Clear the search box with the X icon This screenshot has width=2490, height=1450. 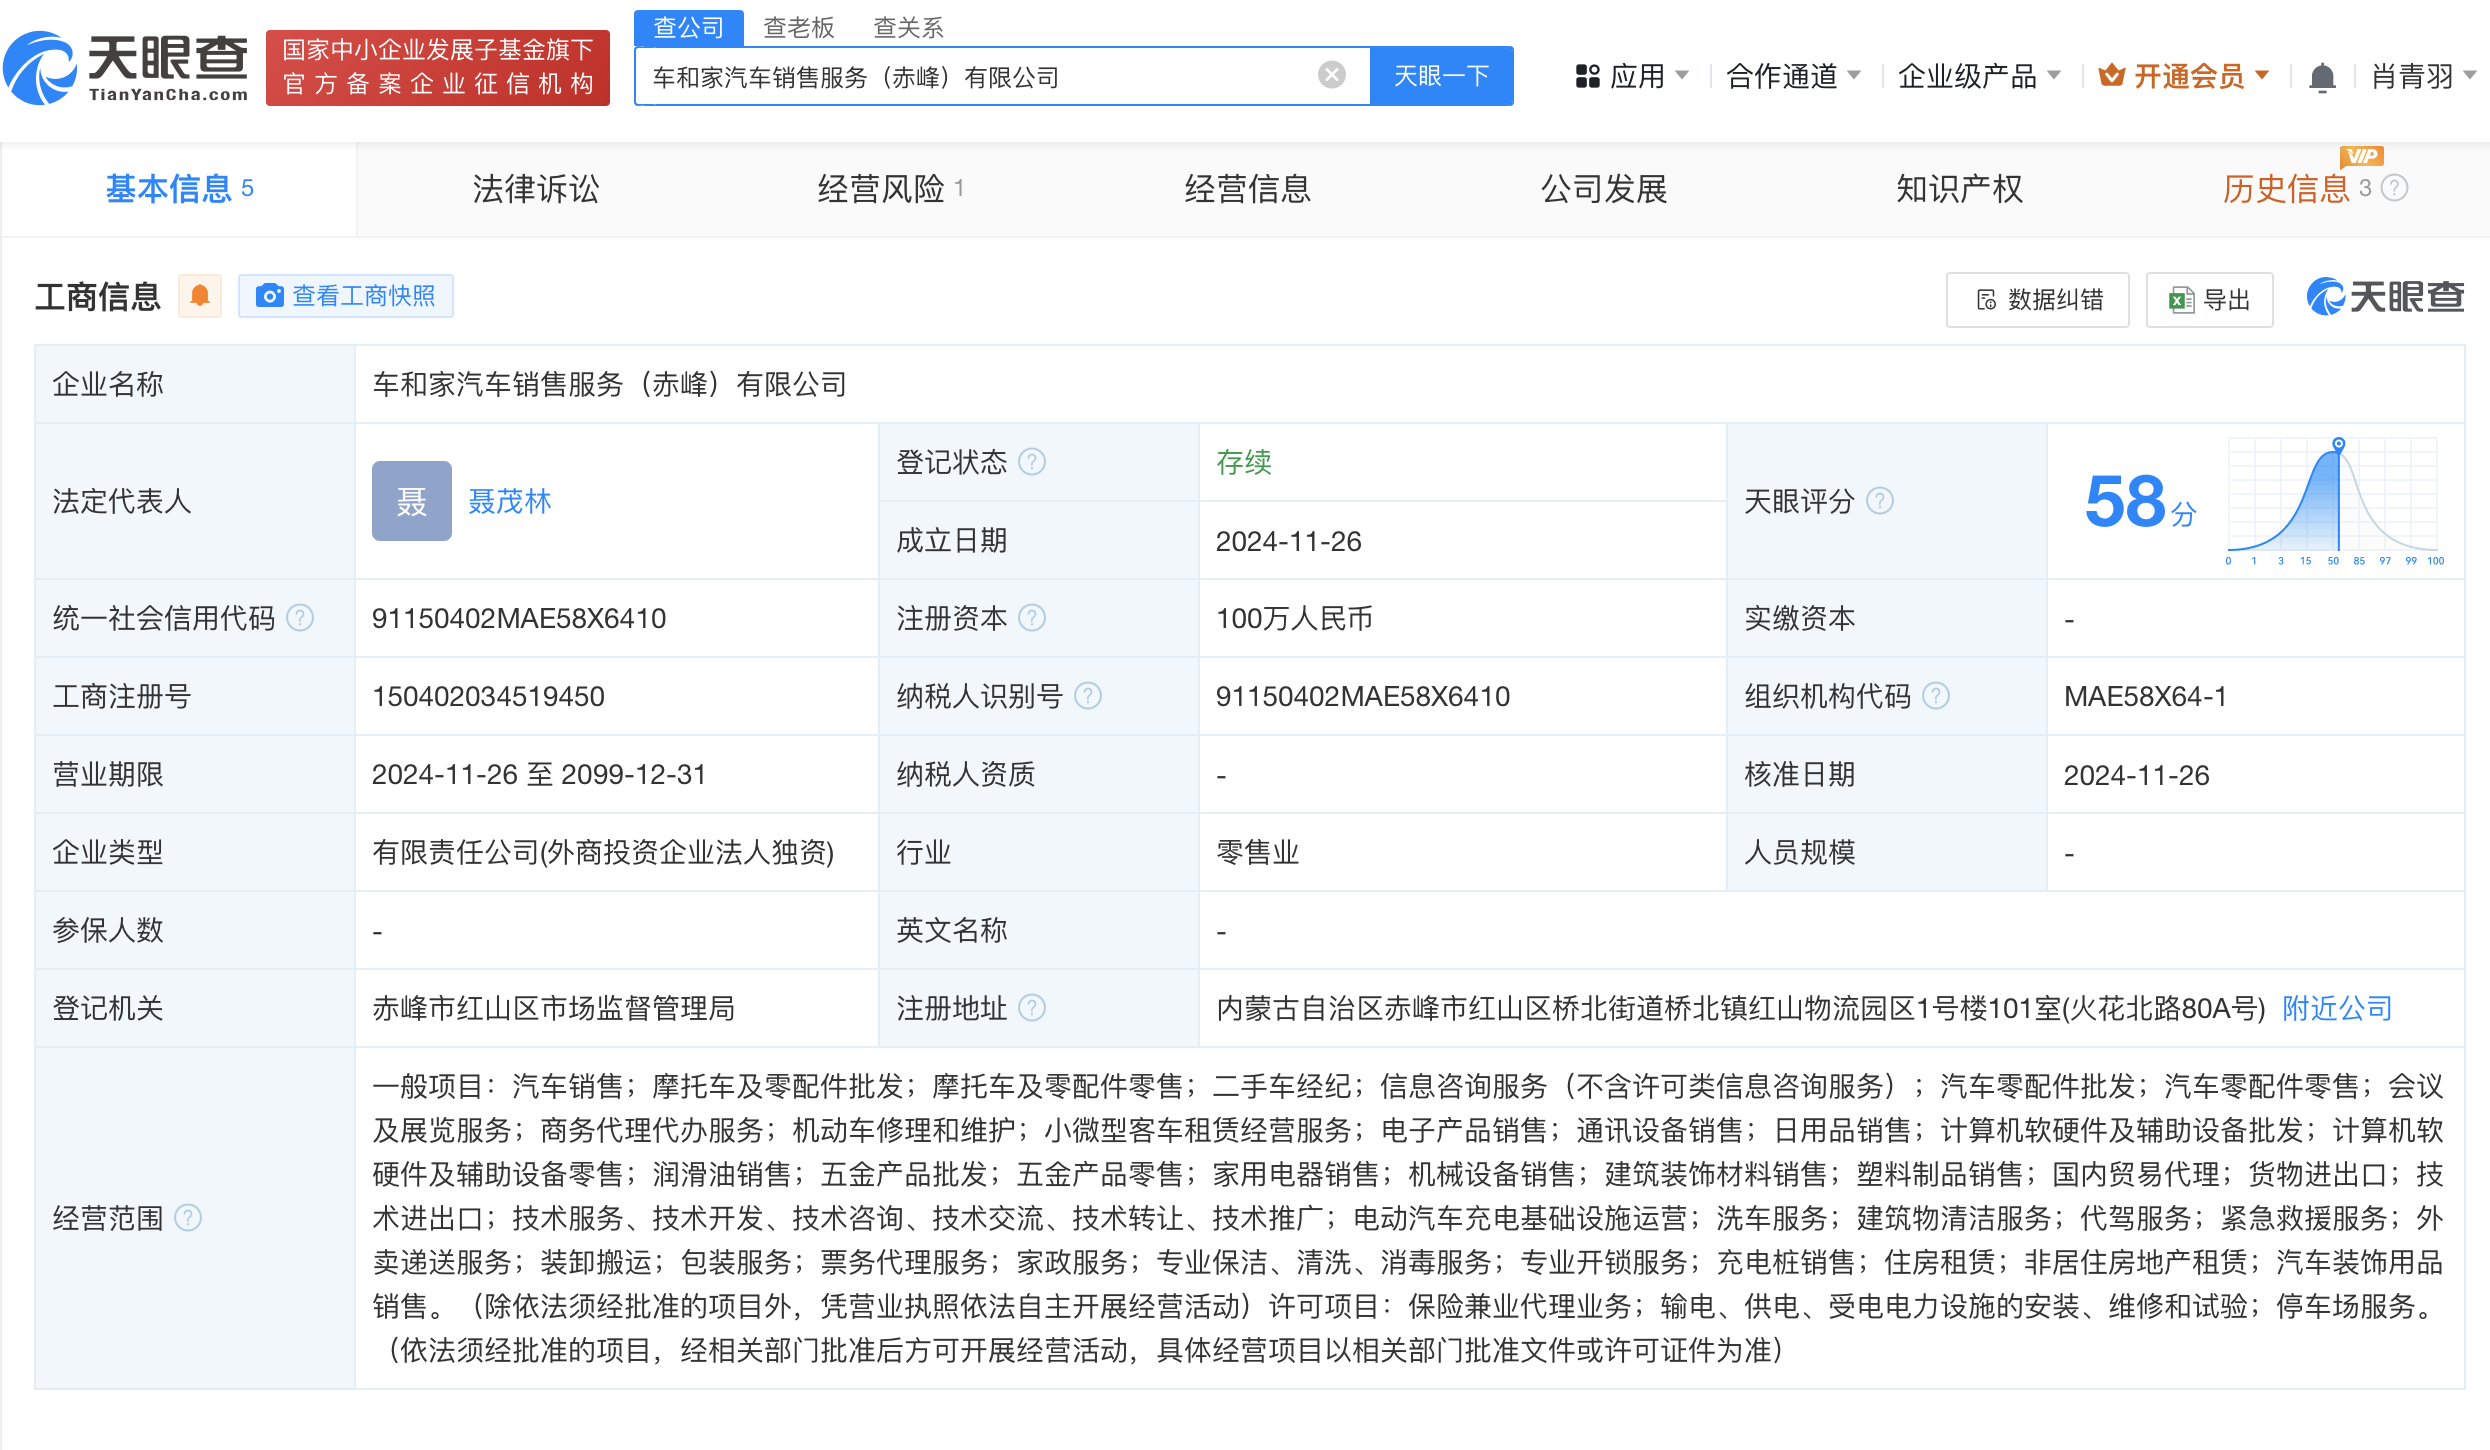[1331, 75]
